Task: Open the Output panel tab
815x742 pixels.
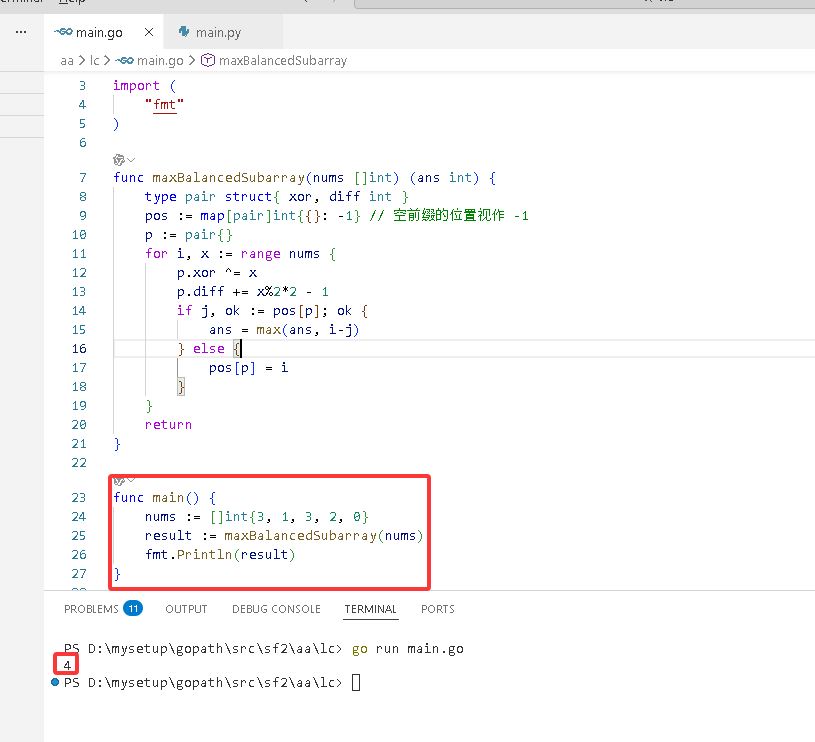Action: pos(186,609)
